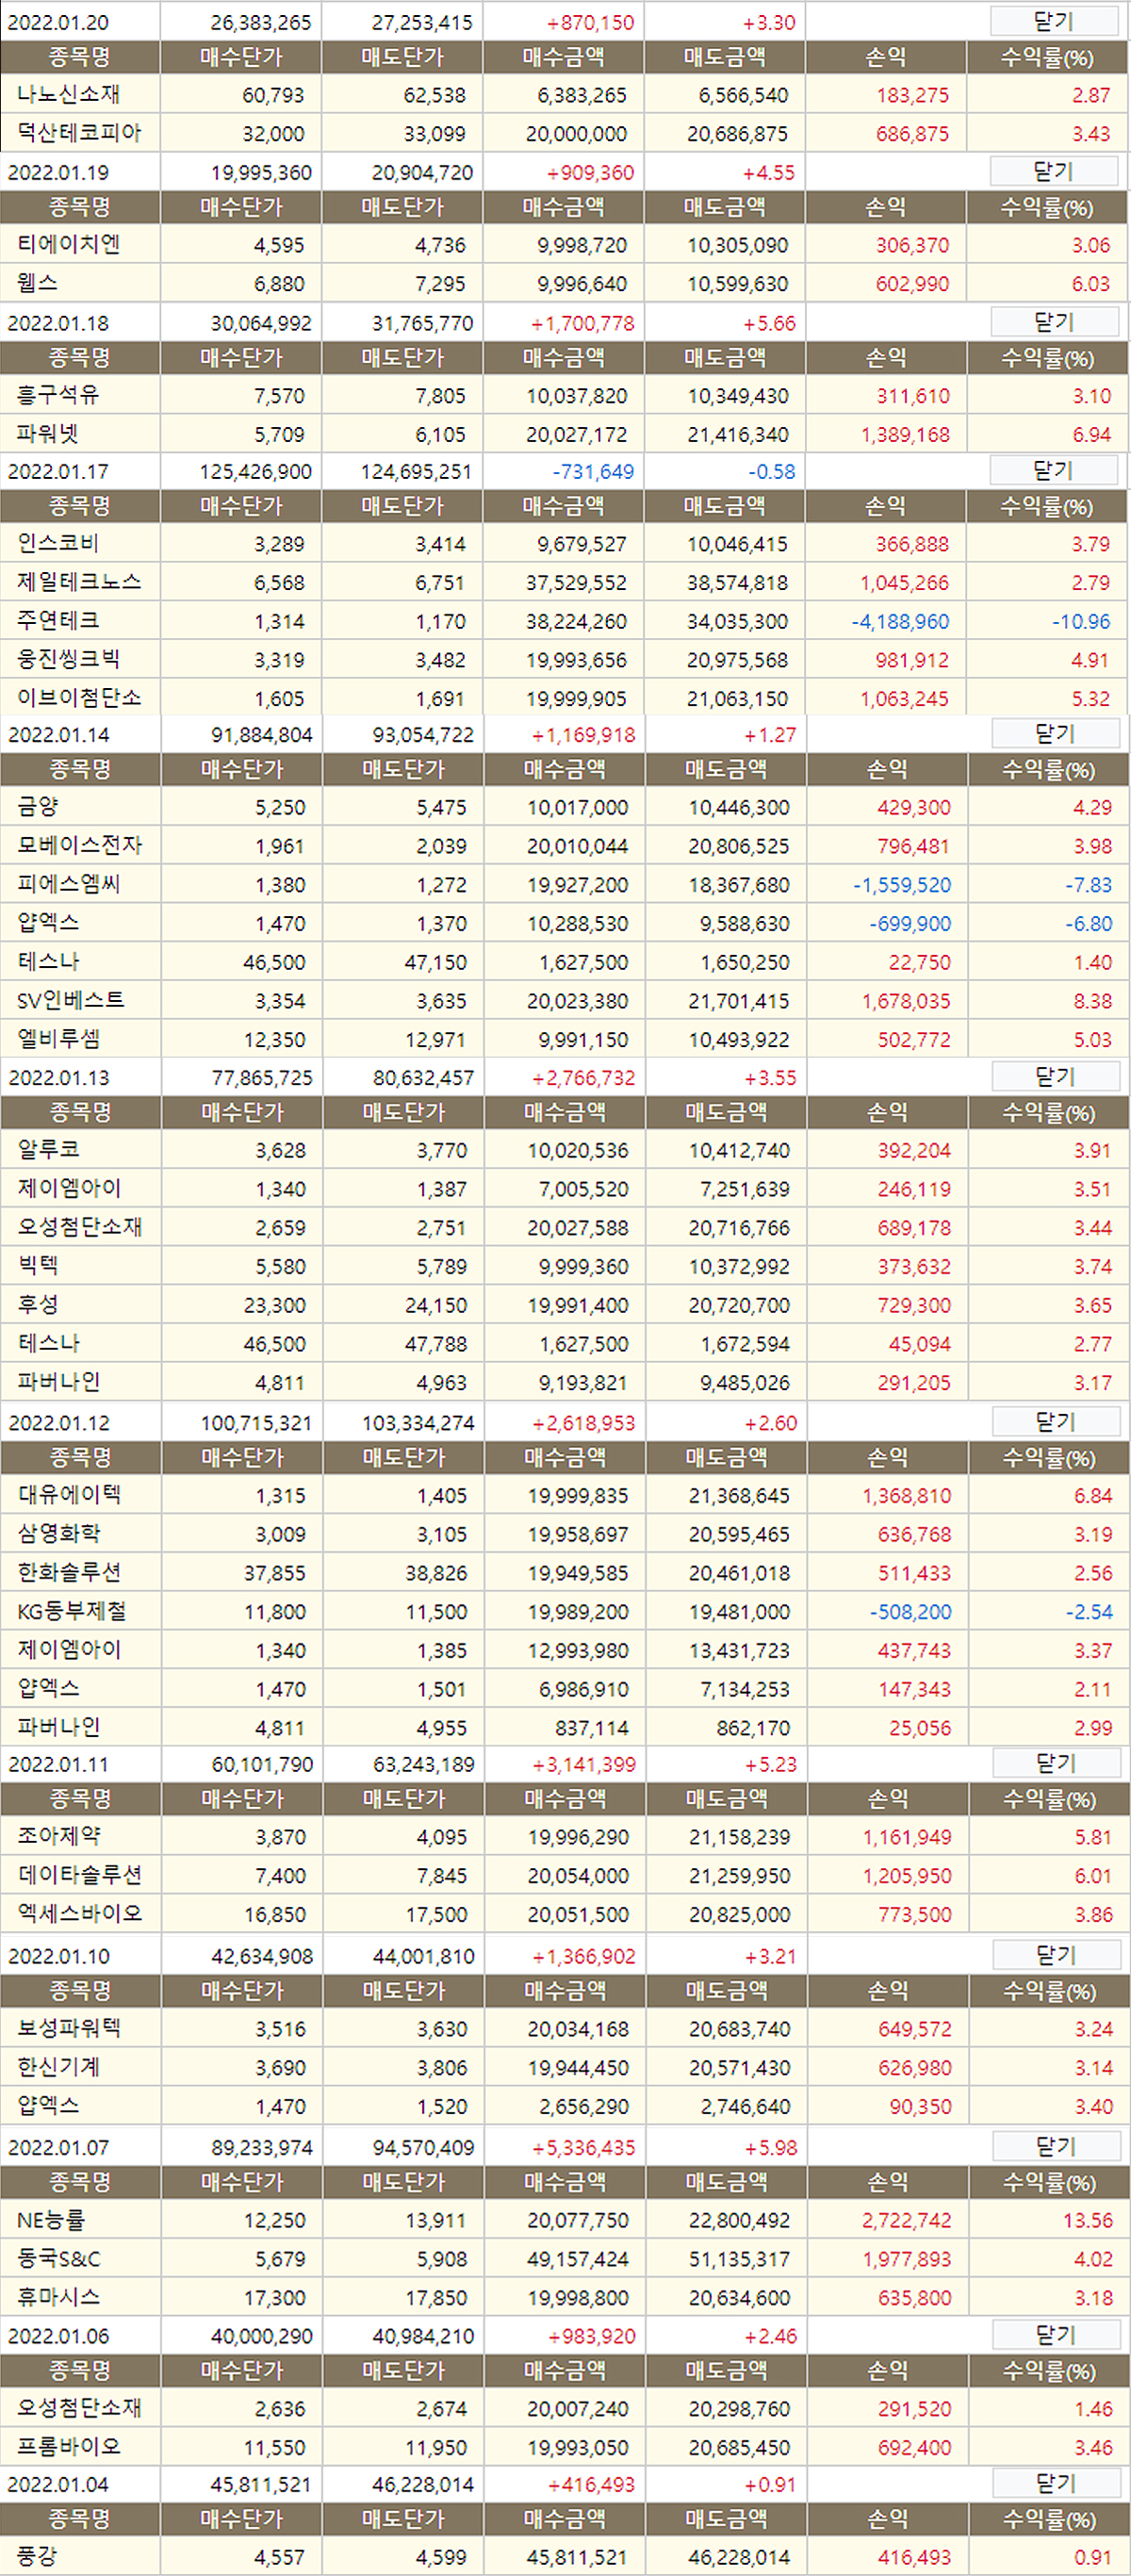Viewport: 1131px width, 2576px height.
Task: Click the 금양 stock name
Action: click(x=38, y=806)
